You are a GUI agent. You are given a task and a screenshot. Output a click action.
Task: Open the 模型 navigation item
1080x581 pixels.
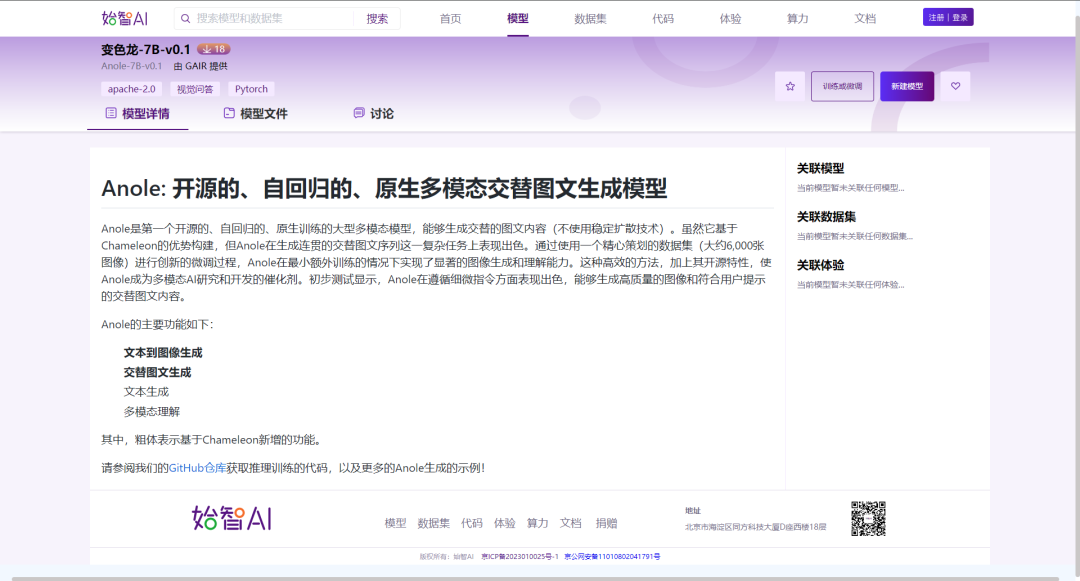click(518, 19)
